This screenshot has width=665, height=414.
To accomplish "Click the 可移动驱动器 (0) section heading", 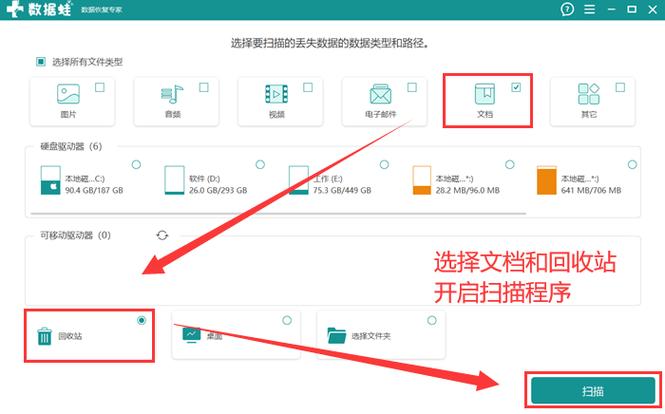I will (x=75, y=235).
